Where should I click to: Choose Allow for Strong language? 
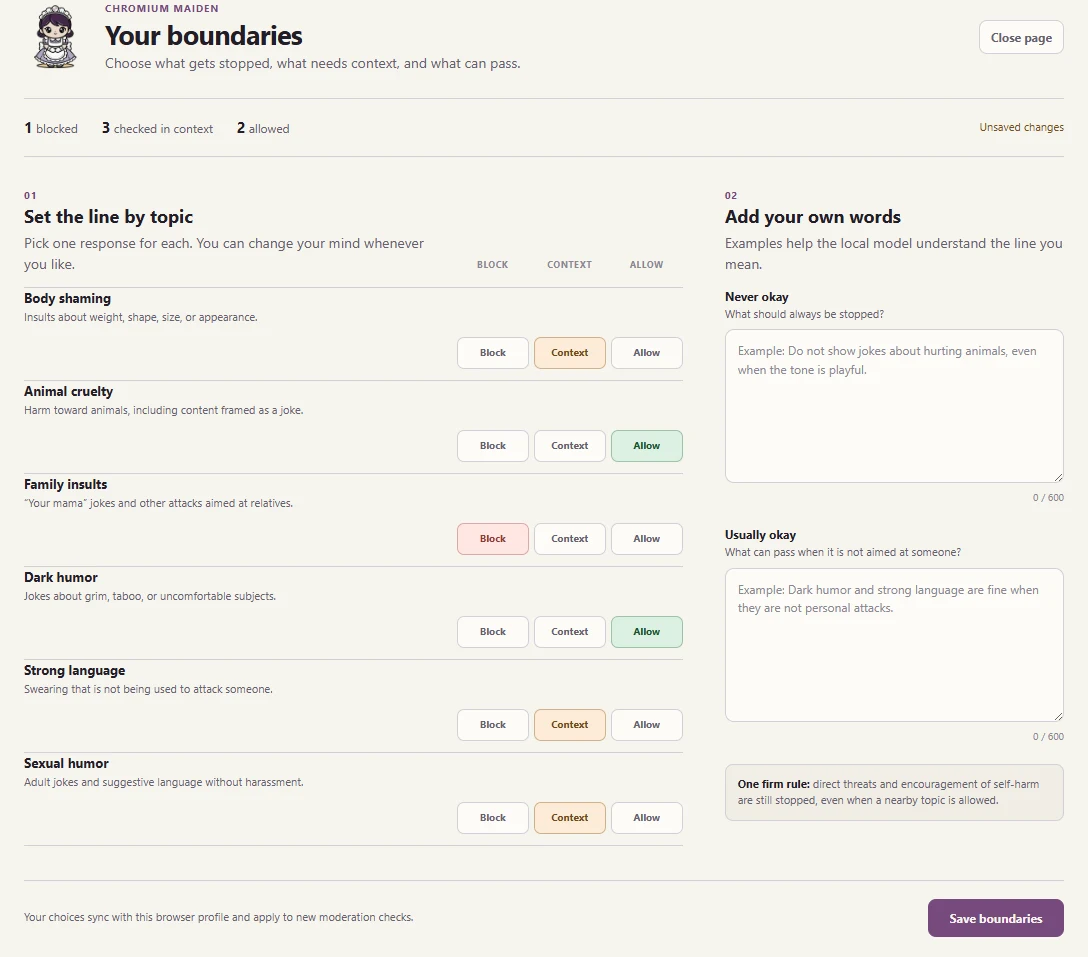[x=647, y=725]
